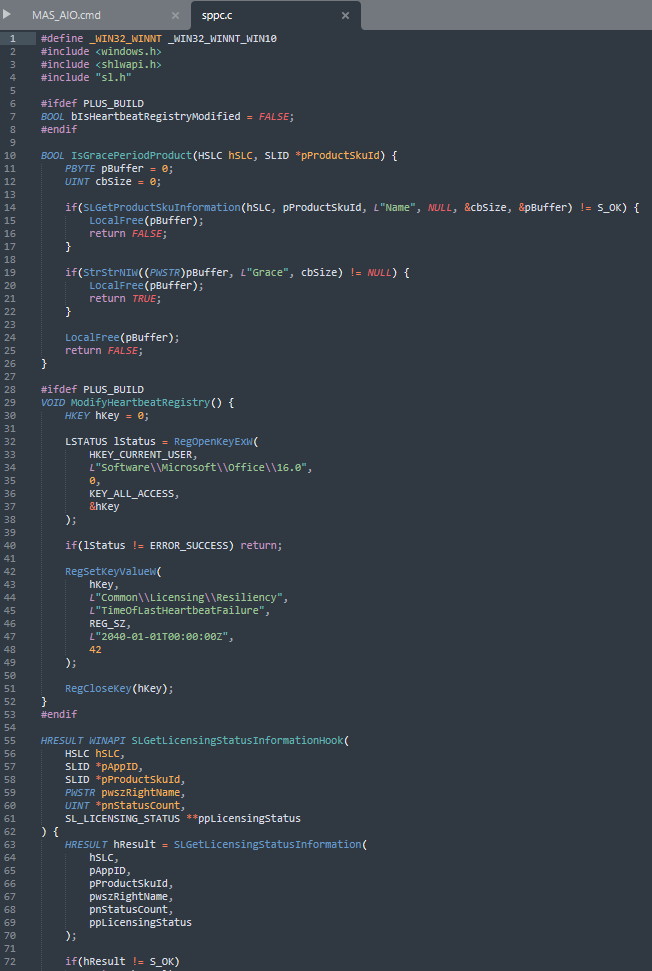Viewport: 652px width, 971px height.
Task: Click the tab scroll arrow icon
Action: (x=7, y=14)
